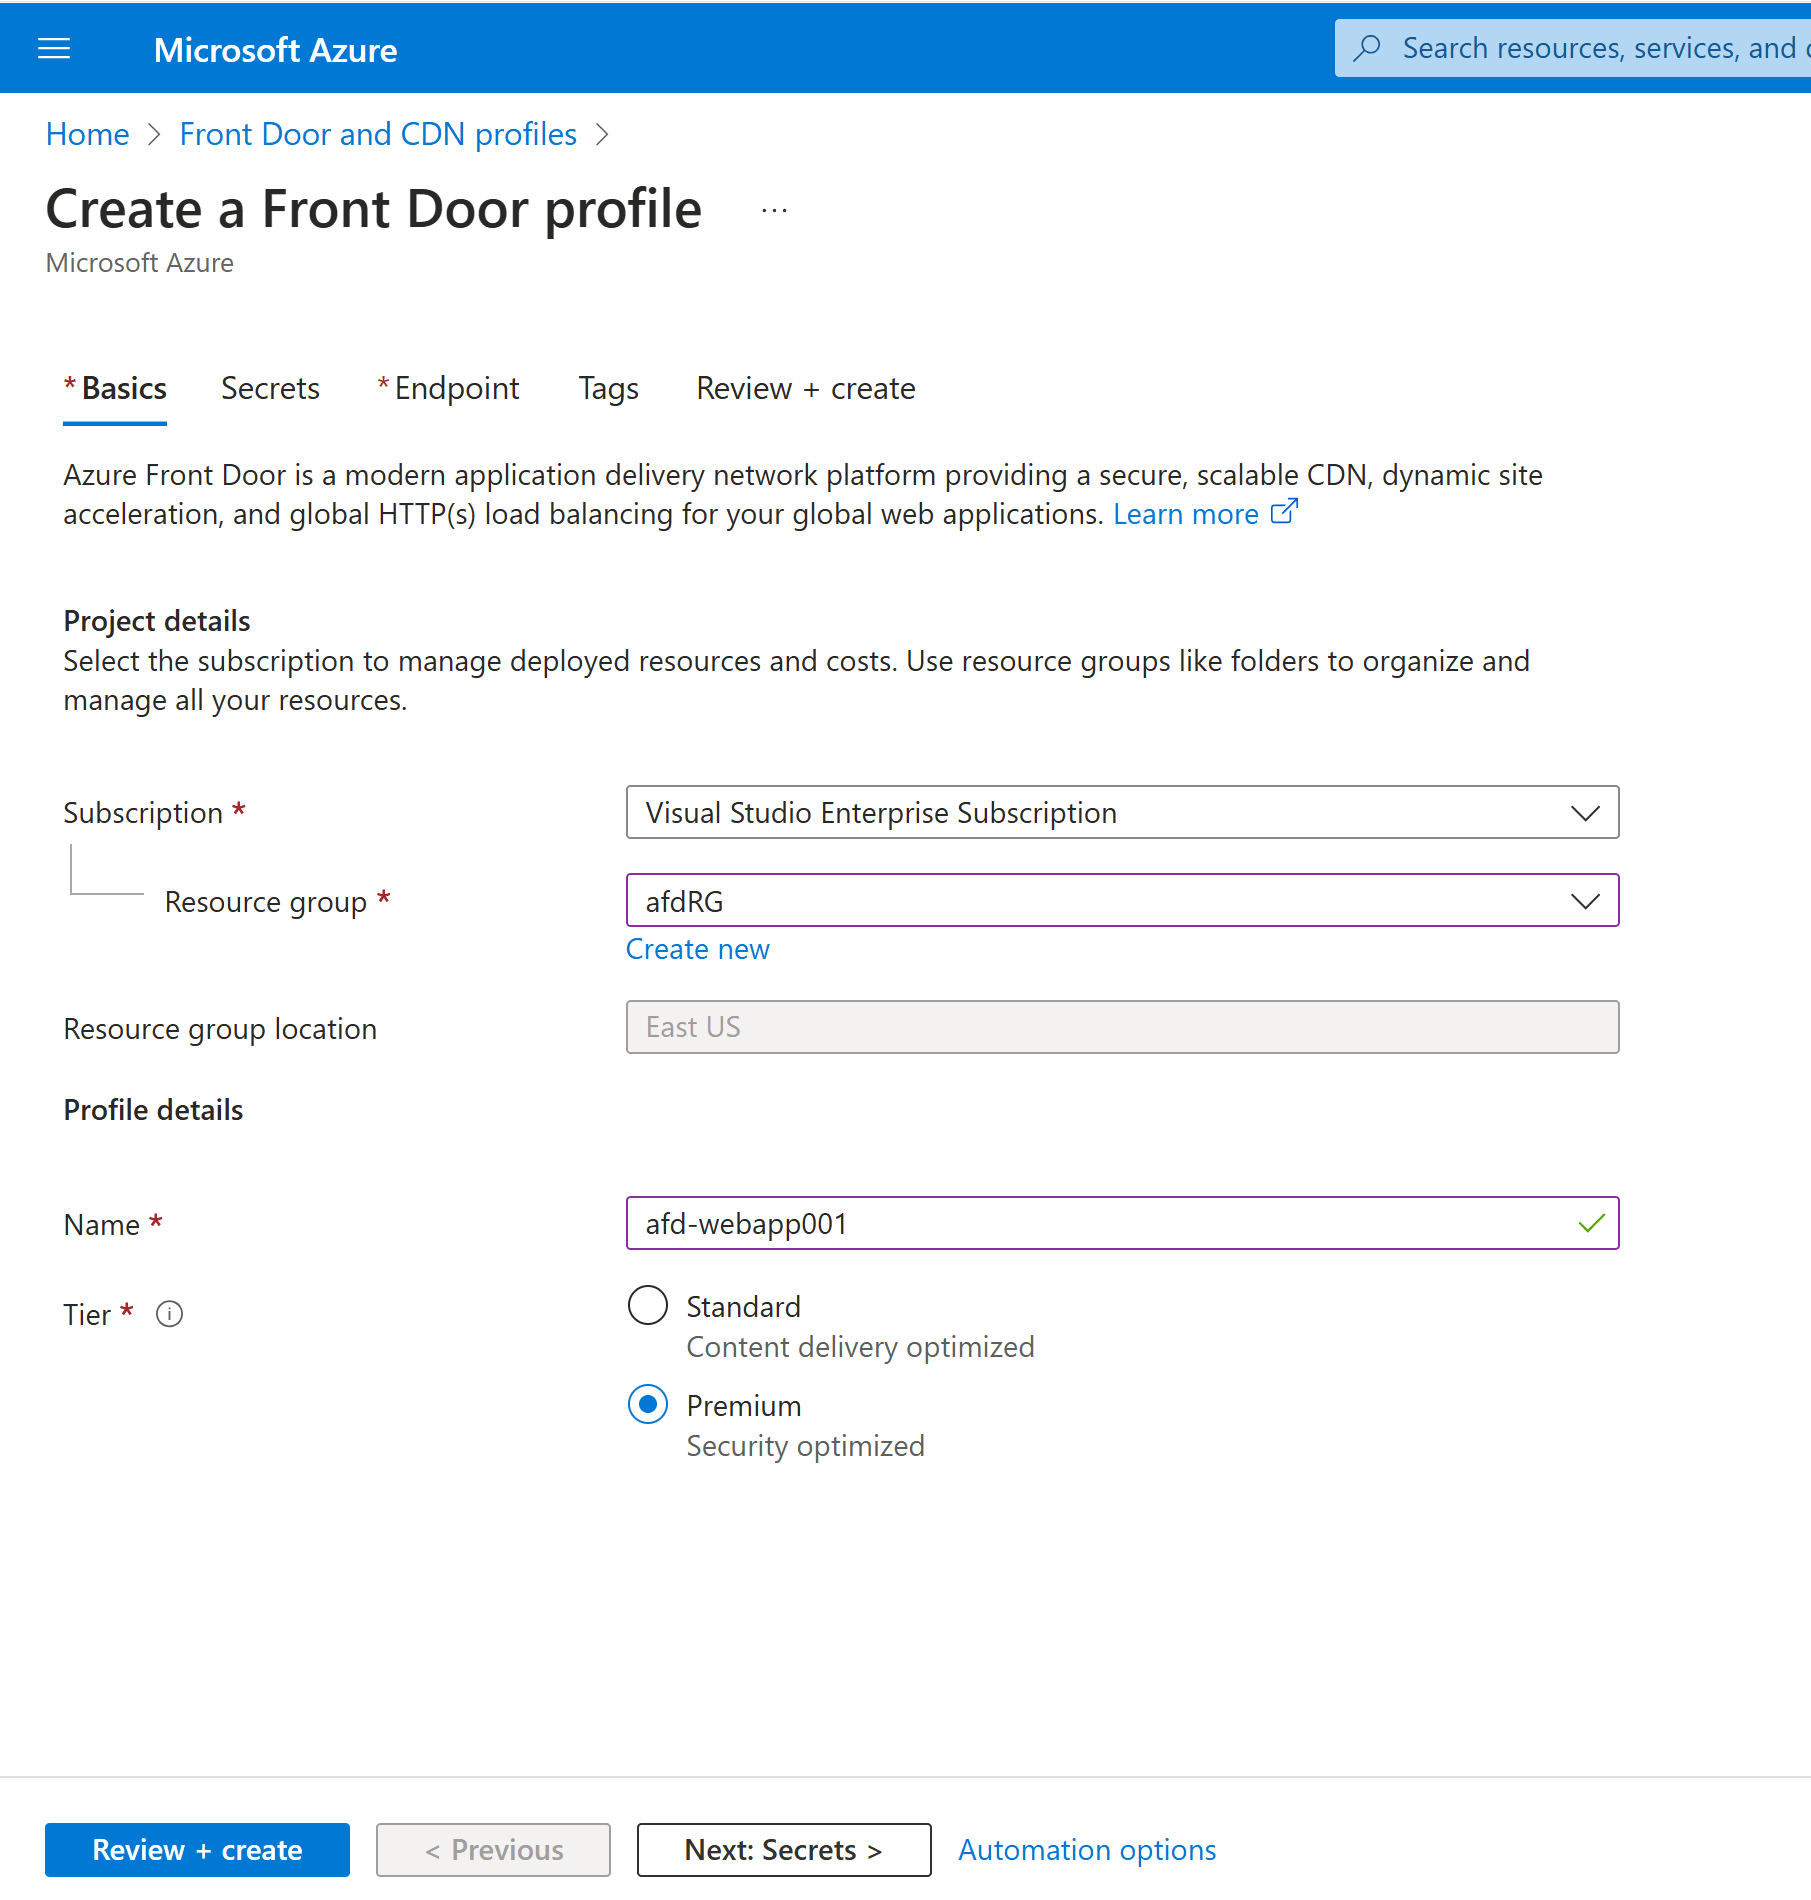Click the Microsoft Azure logo
This screenshot has width=1811, height=1900.
pyautogui.click(x=275, y=49)
